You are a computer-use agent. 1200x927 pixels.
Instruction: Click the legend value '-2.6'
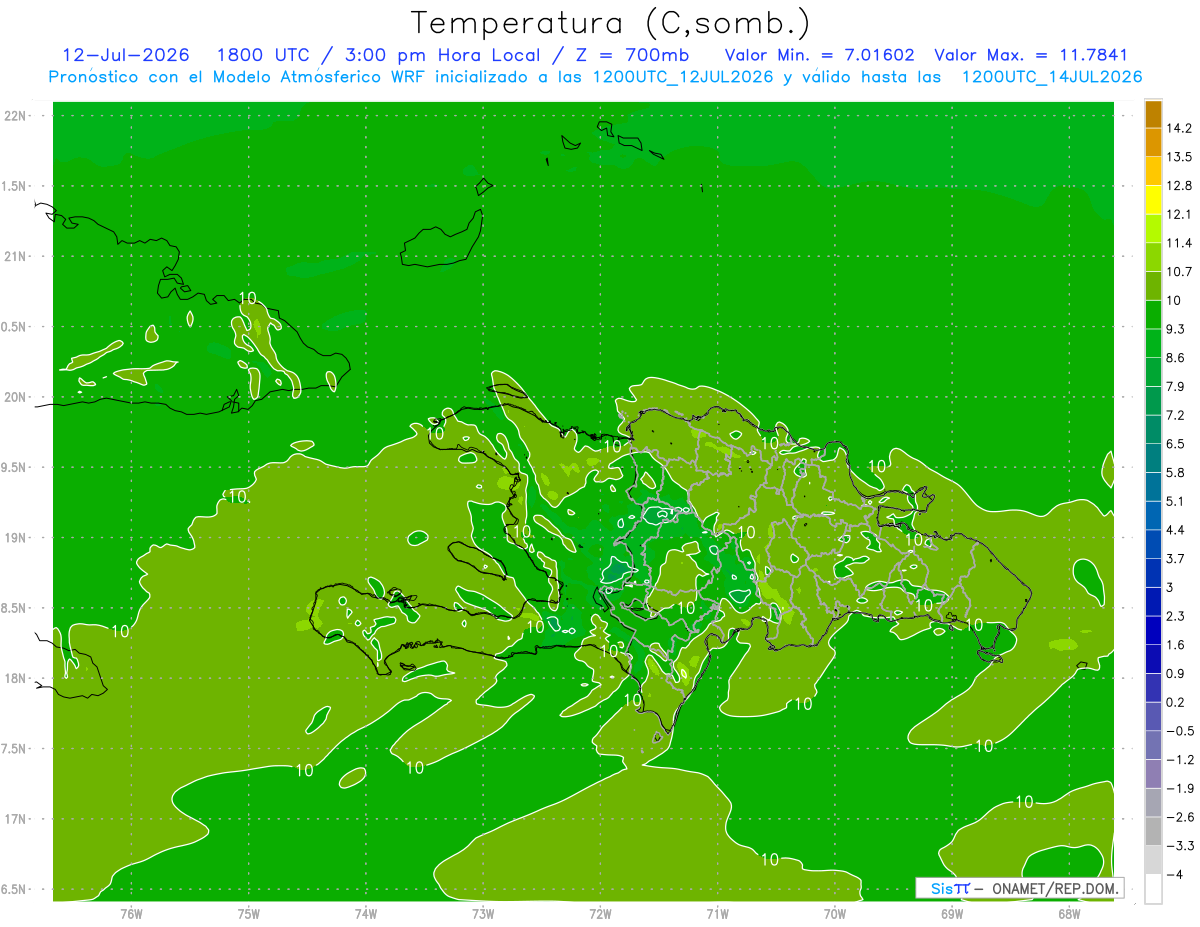[x=1179, y=817]
